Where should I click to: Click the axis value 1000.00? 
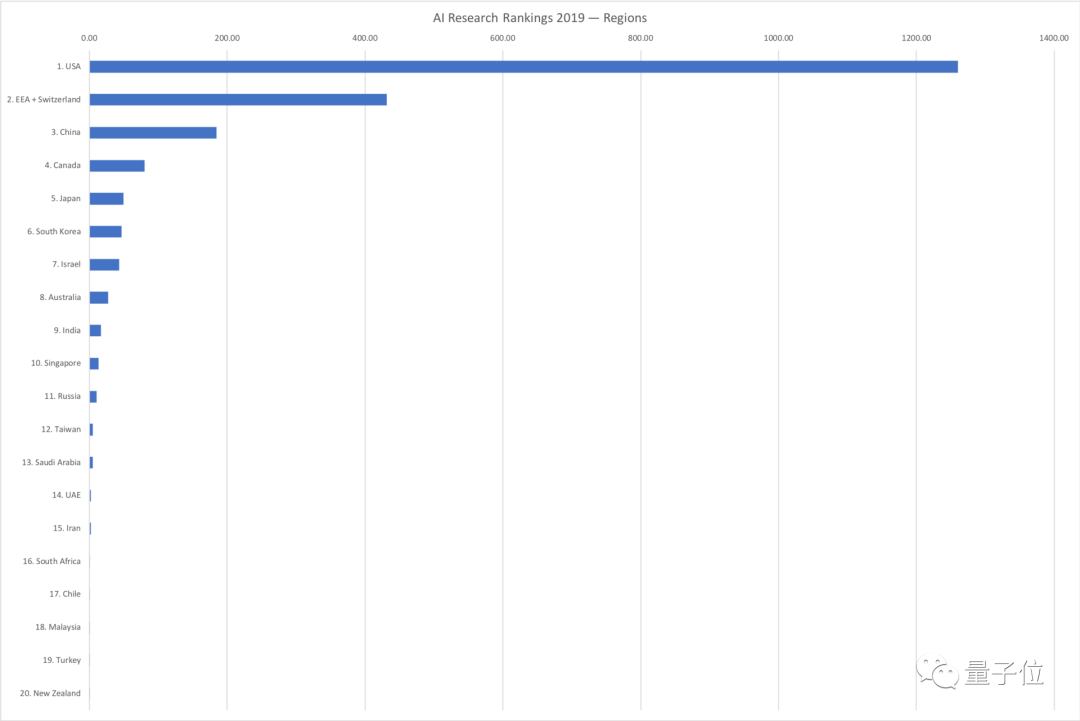[778, 38]
